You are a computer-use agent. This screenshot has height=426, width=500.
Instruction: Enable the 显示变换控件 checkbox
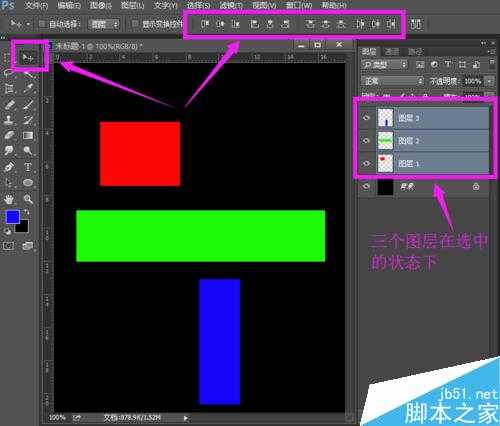pos(135,24)
